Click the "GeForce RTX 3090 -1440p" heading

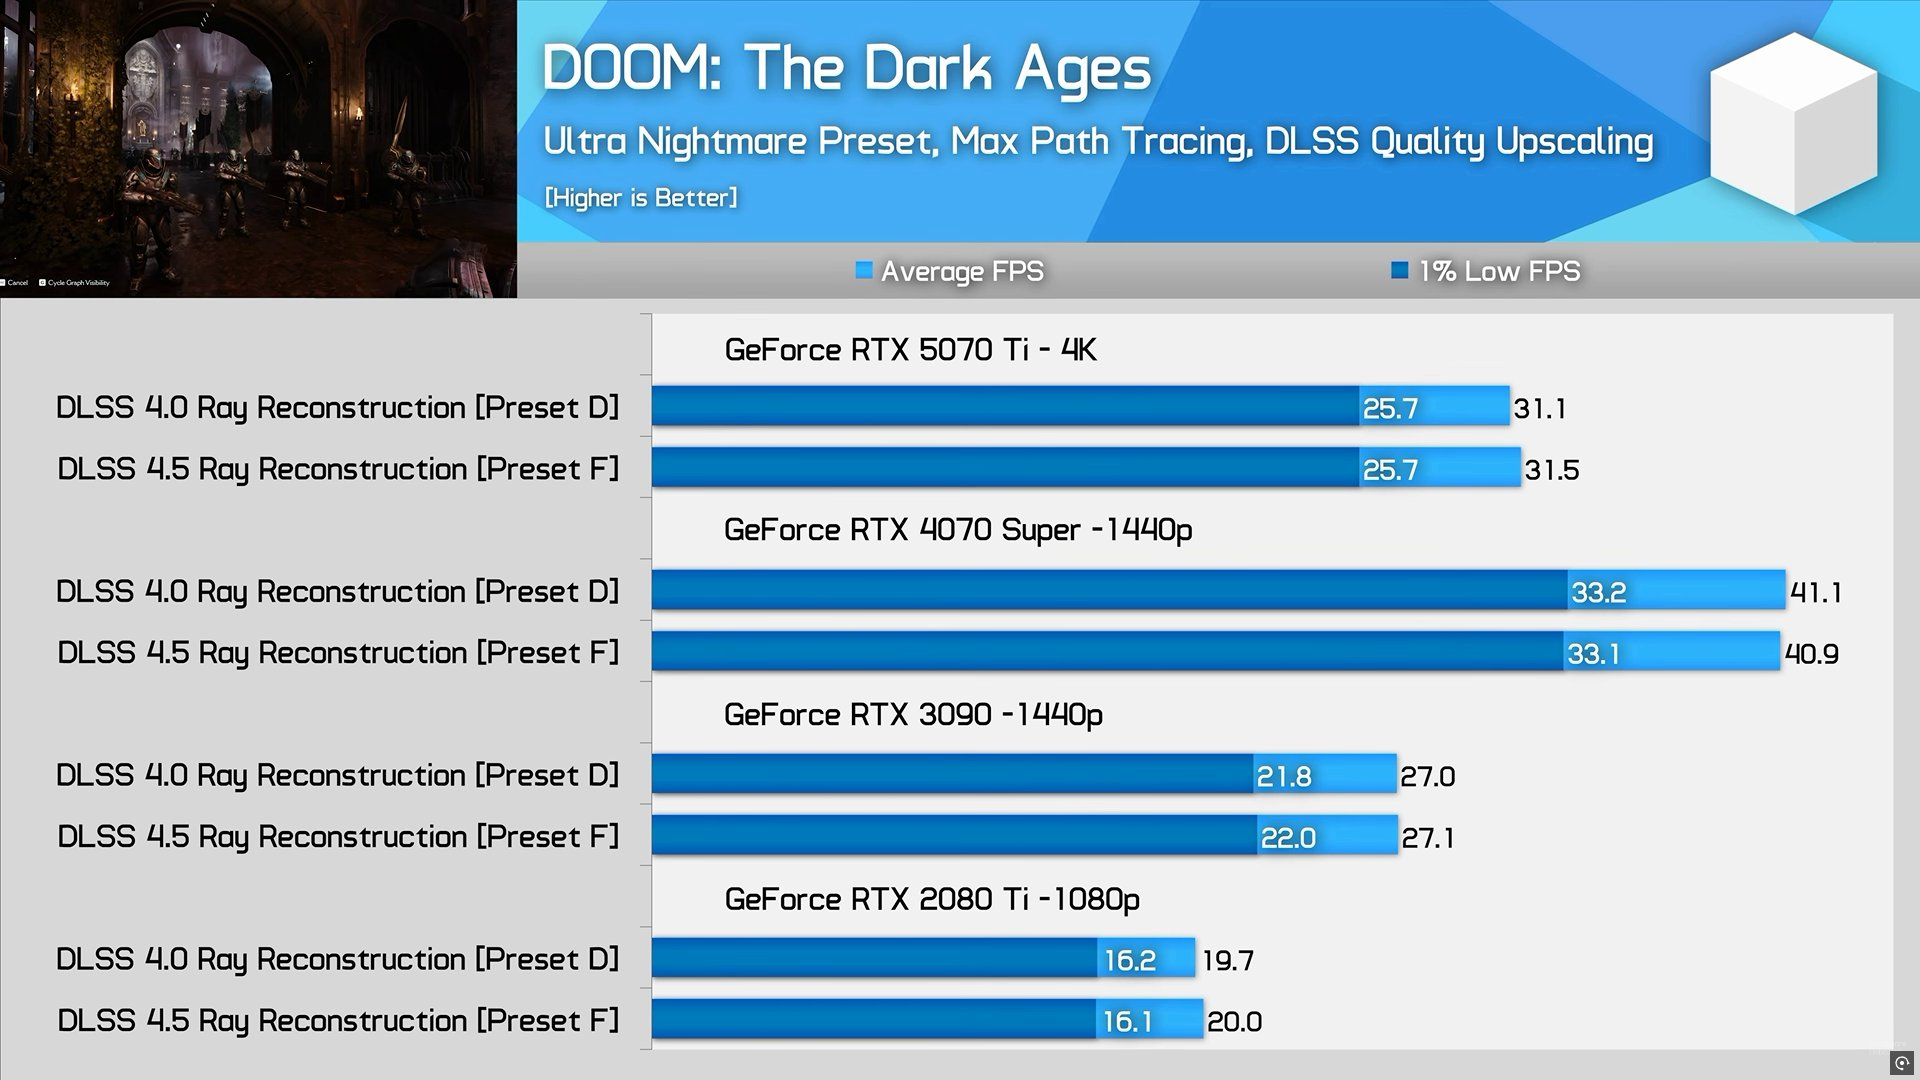click(x=913, y=714)
